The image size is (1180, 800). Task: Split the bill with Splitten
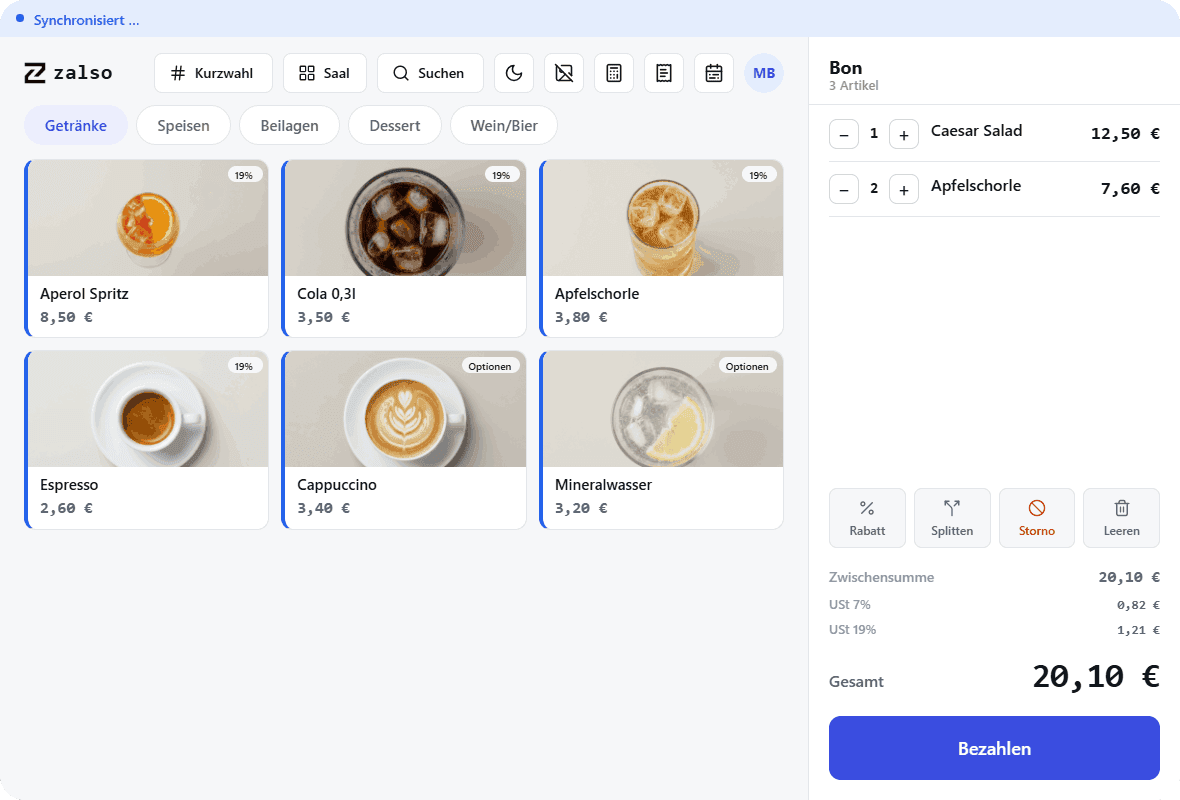coord(952,519)
